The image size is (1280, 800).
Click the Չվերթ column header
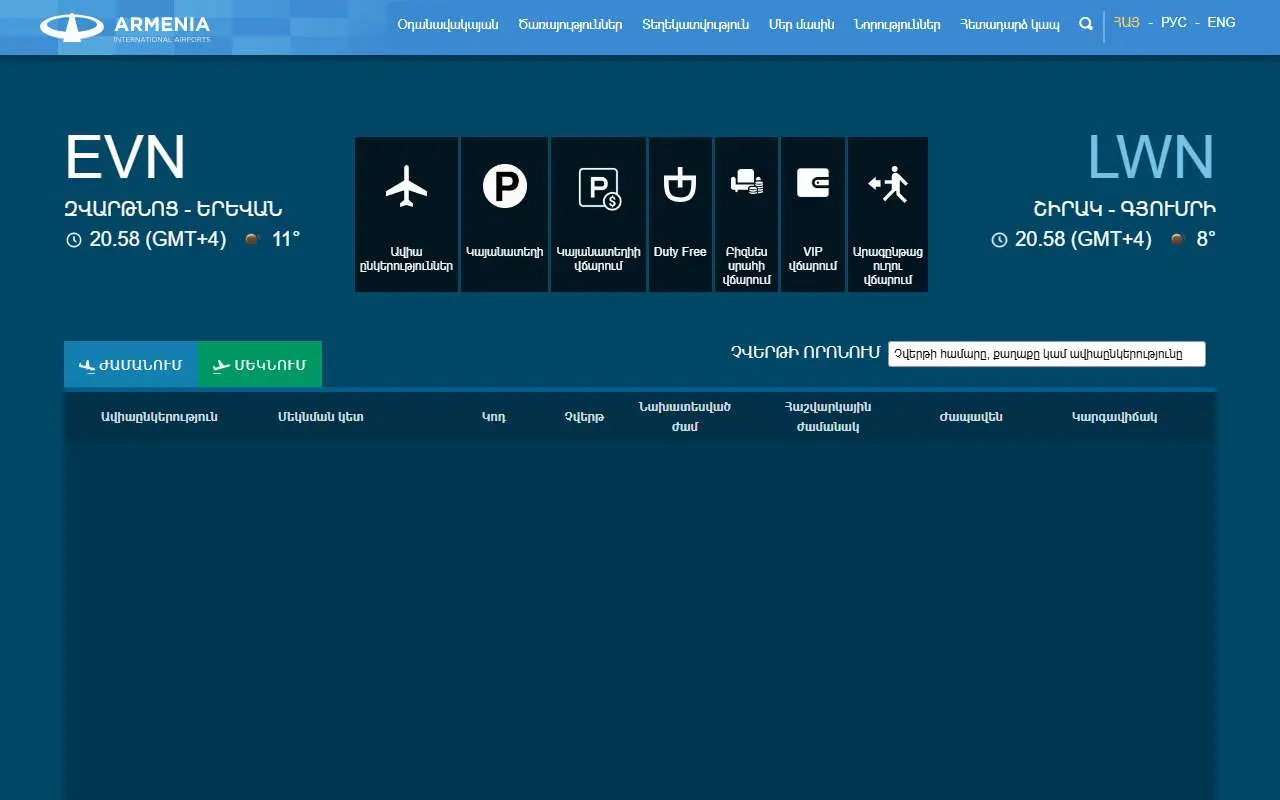click(584, 417)
